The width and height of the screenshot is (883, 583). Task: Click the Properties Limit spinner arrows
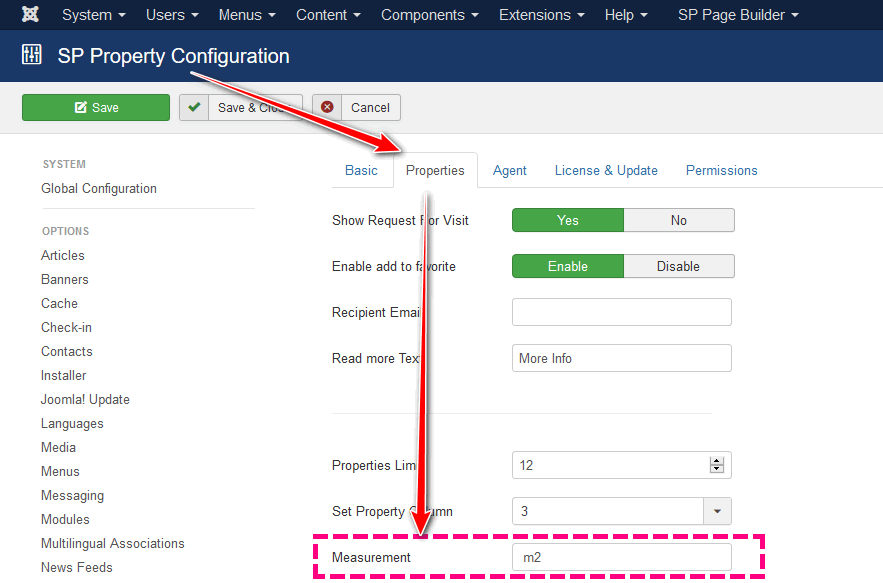point(716,465)
